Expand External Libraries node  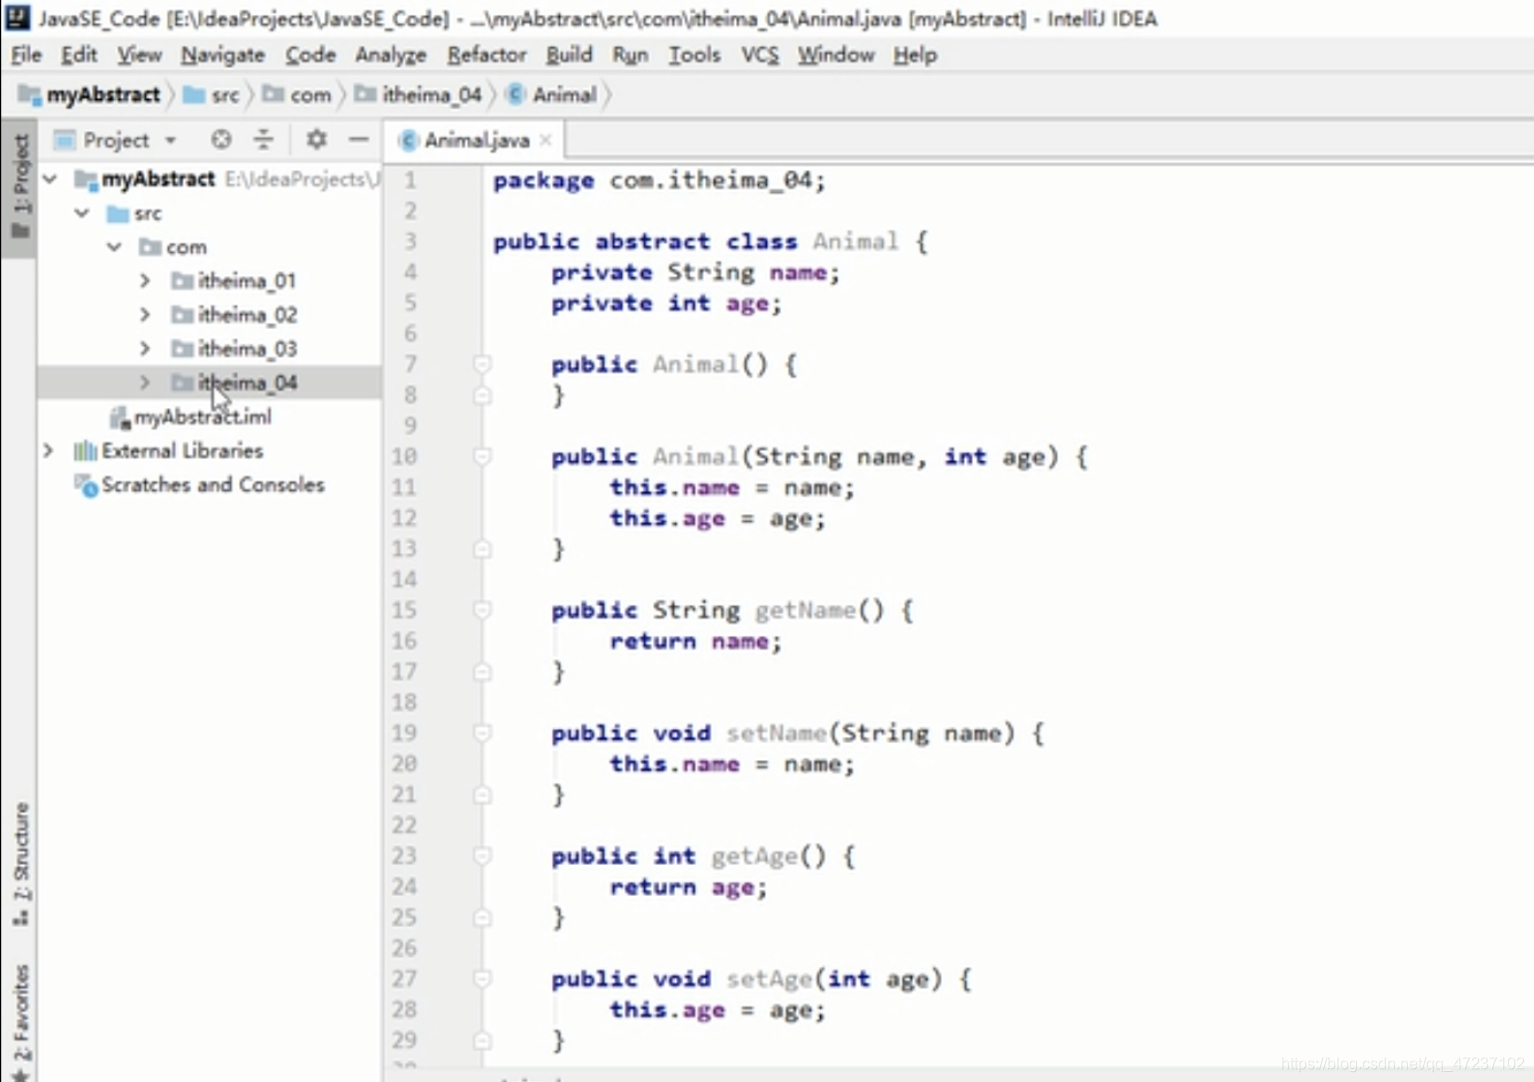point(48,451)
